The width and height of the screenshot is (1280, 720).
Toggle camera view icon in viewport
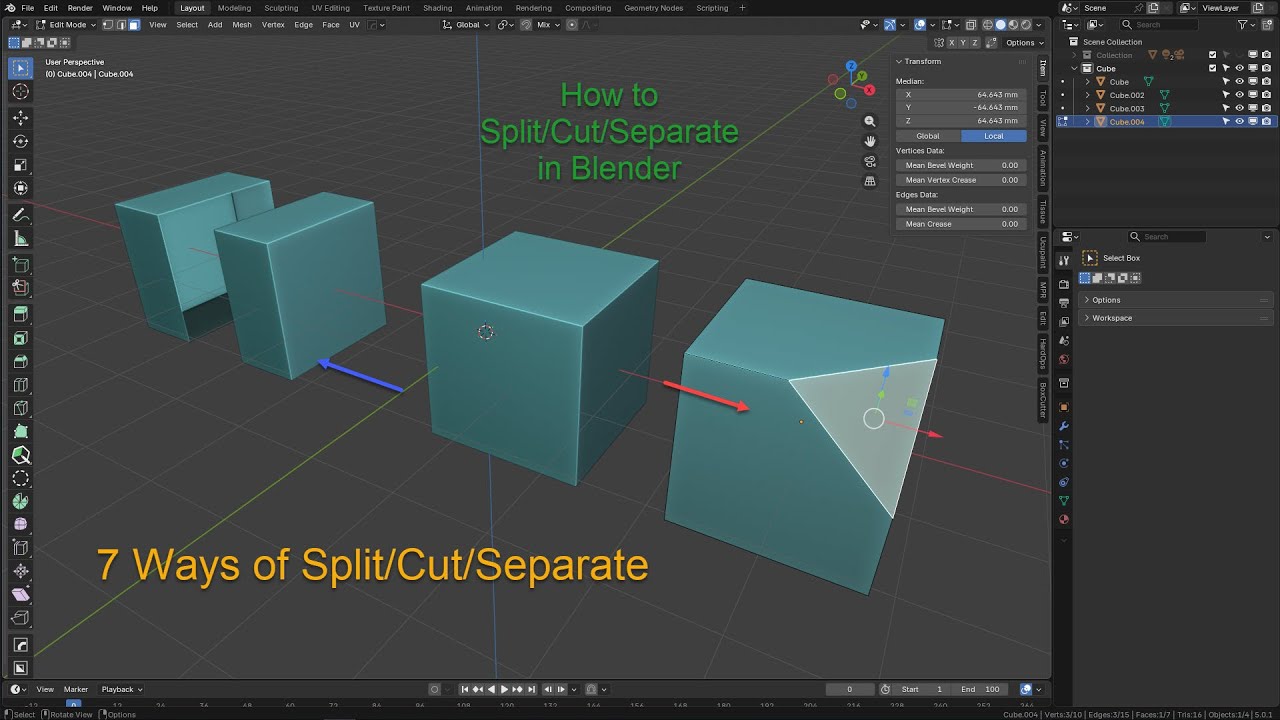870,161
